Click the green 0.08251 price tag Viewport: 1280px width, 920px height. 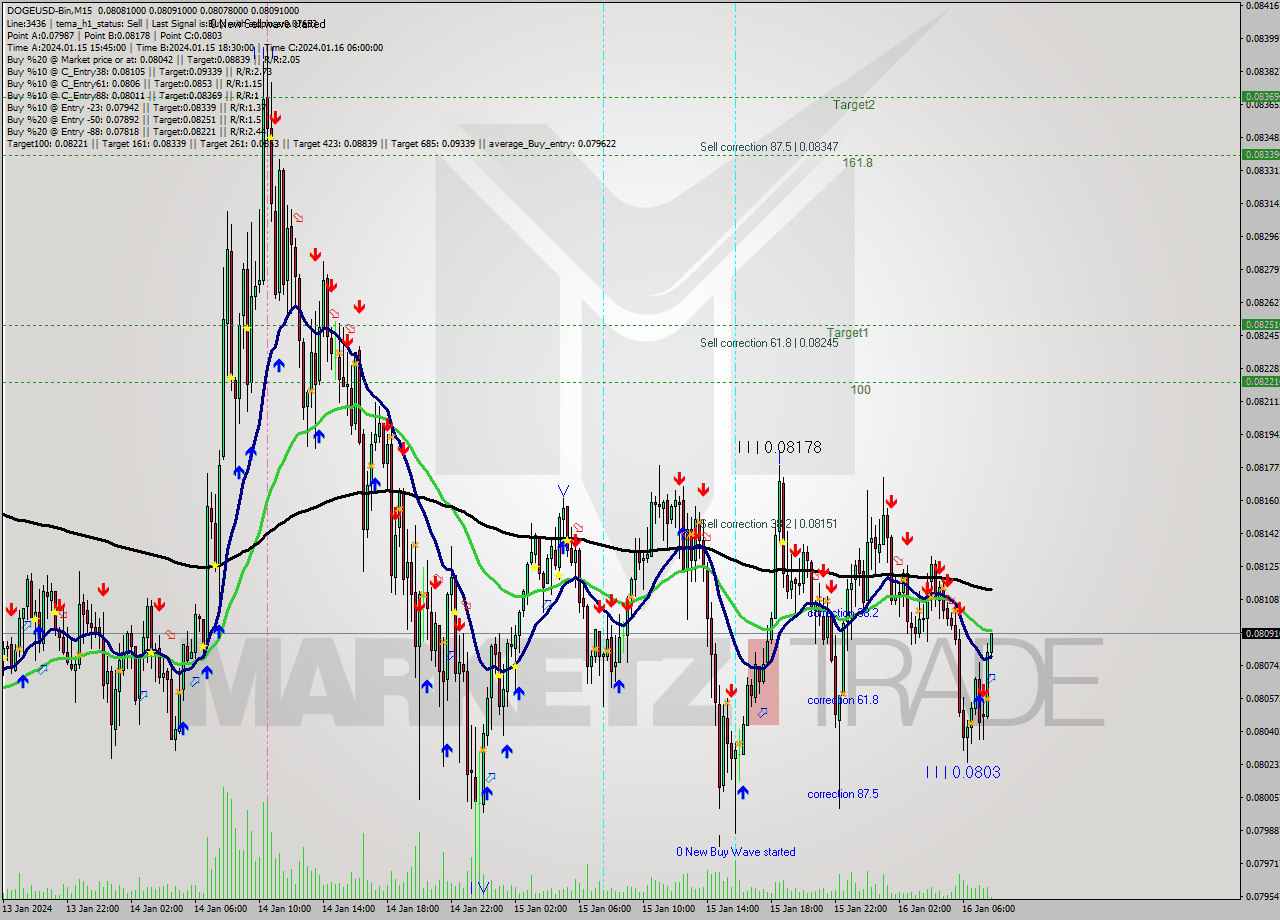pos(1260,324)
